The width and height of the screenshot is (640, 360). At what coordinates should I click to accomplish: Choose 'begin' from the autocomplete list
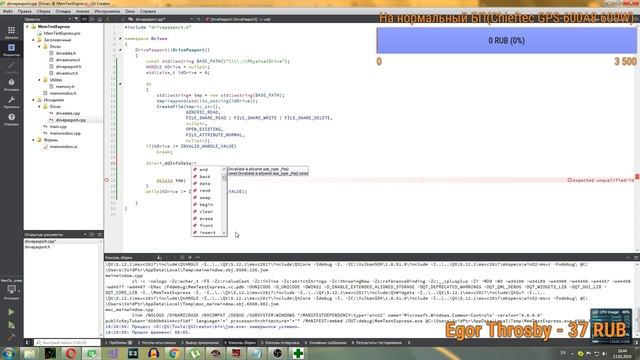click(206, 204)
